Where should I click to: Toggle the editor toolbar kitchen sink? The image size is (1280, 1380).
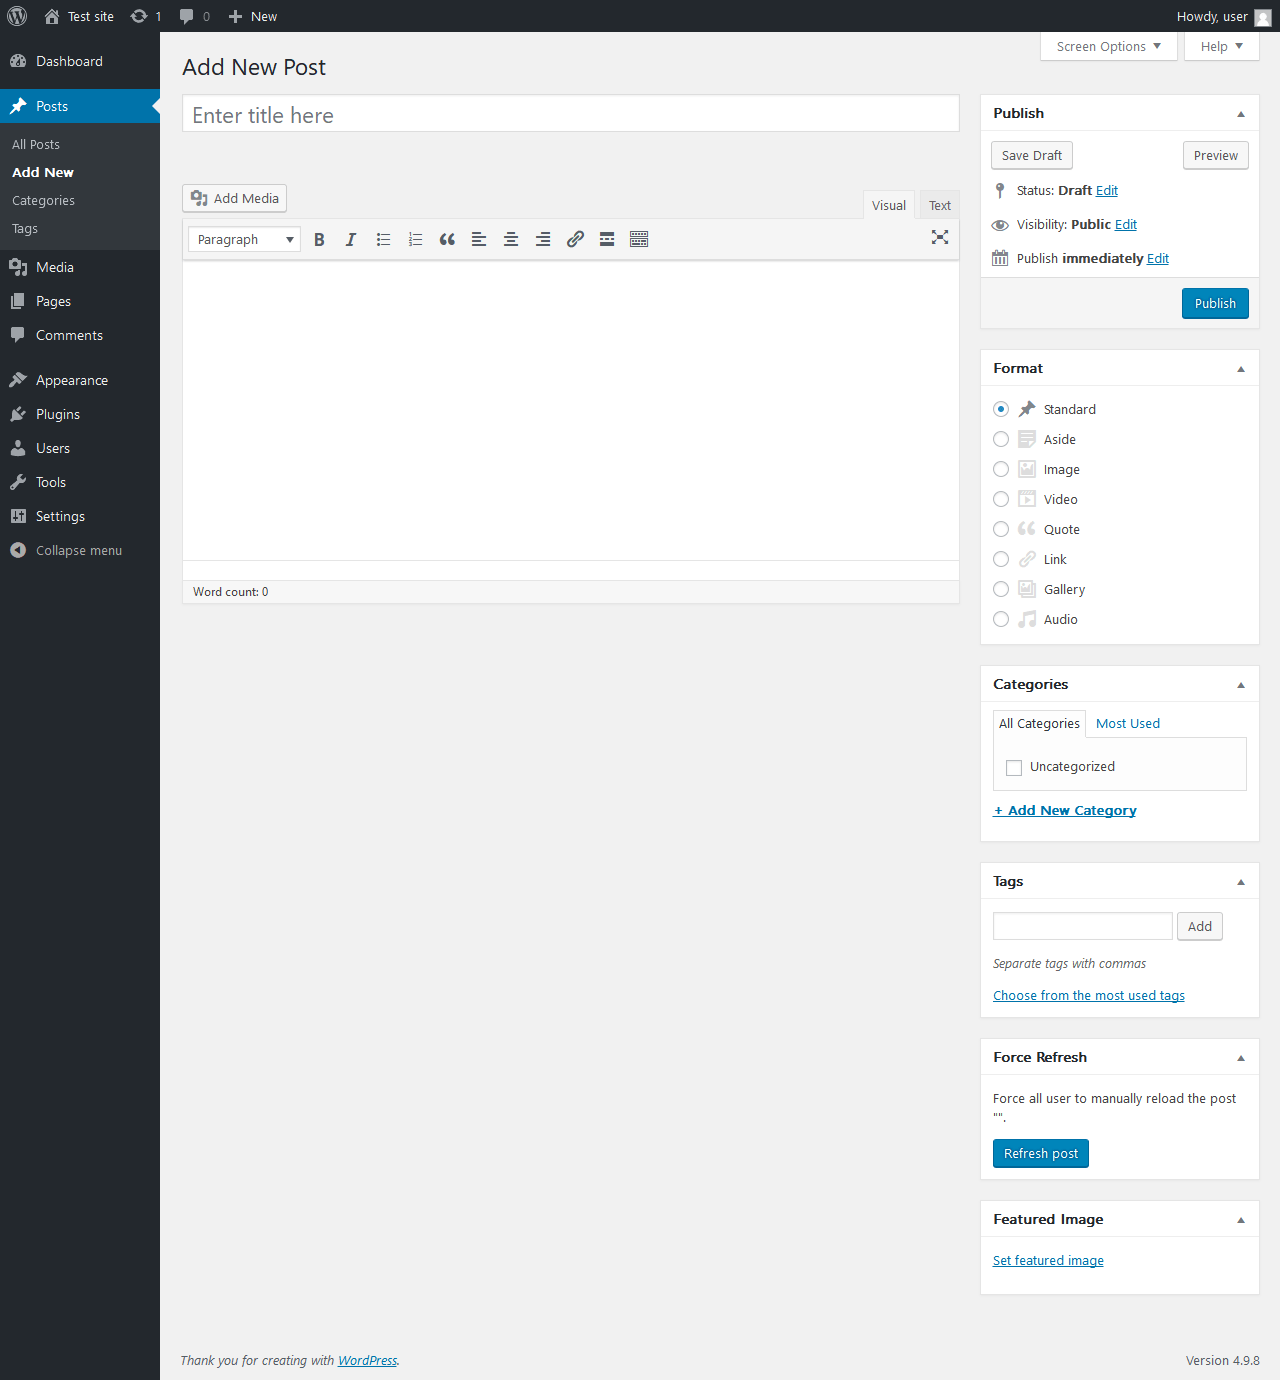click(x=639, y=239)
